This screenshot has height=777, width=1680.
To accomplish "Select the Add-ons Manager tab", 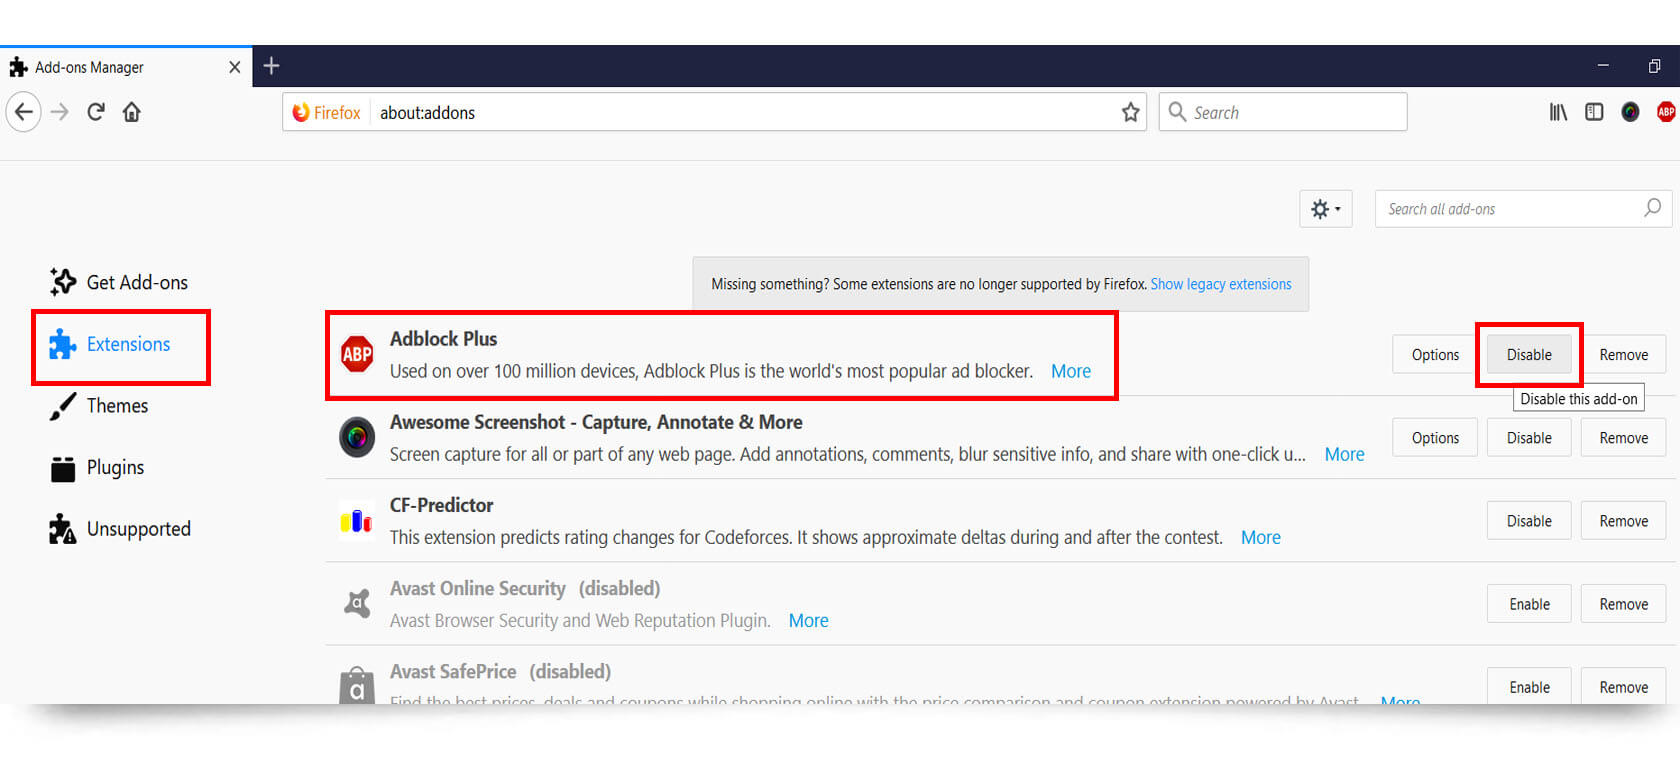I will (126, 67).
